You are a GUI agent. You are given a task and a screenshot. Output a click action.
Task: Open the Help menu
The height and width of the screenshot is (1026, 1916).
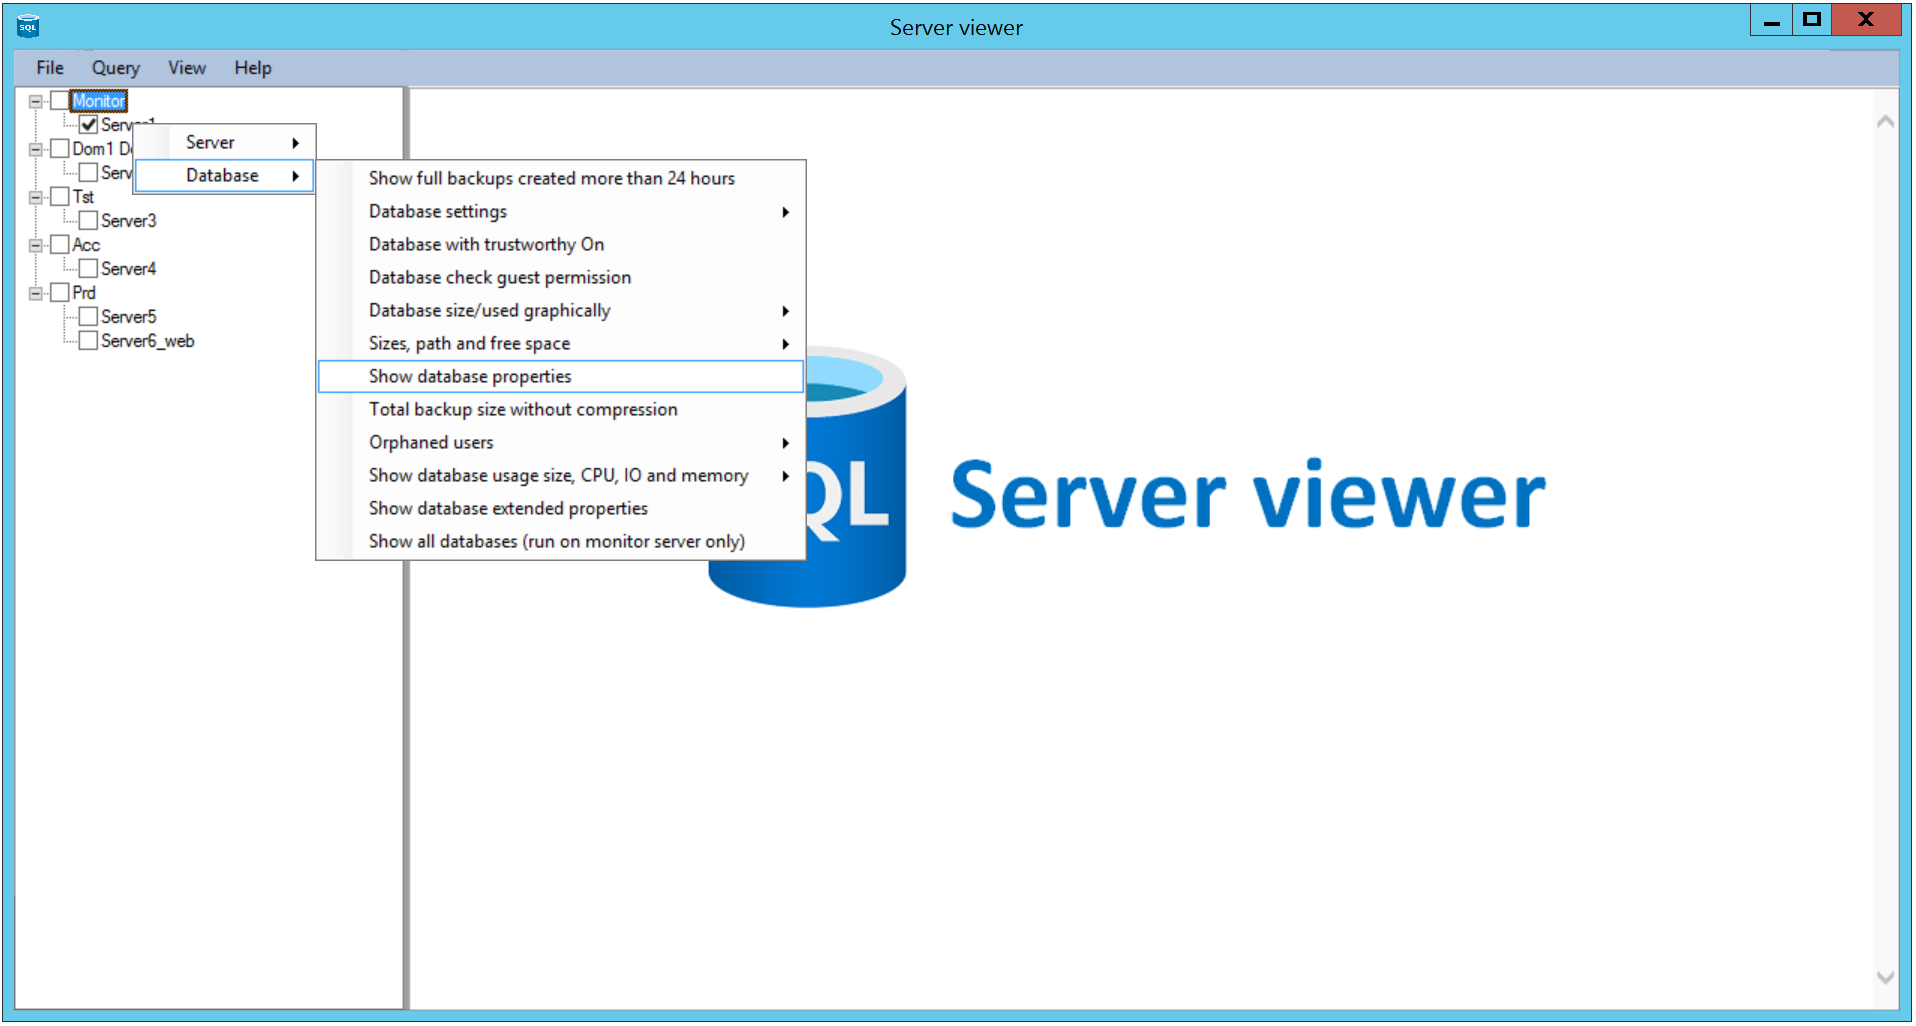pyautogui.click(x=252, y=68)
